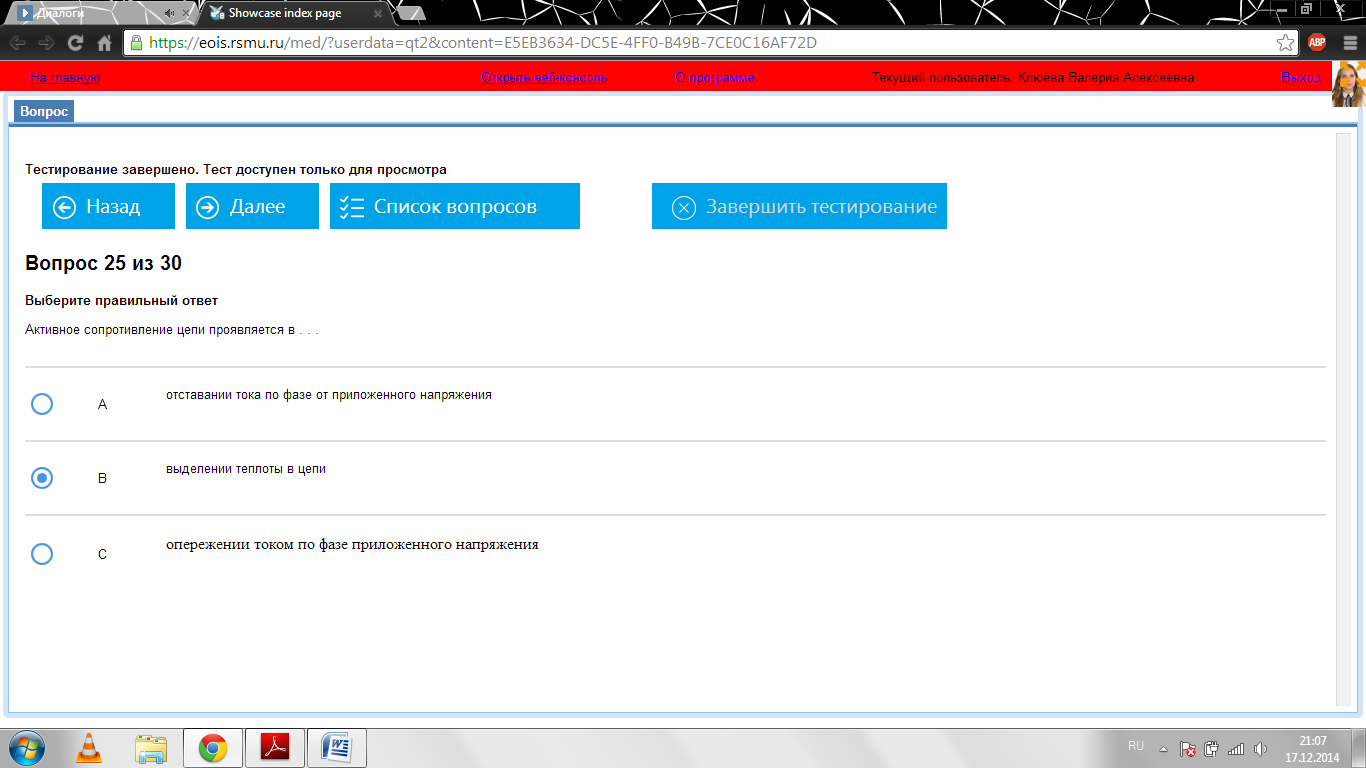Click the user profile photo
1366x768 pixels.
(x=1348, y=85)
